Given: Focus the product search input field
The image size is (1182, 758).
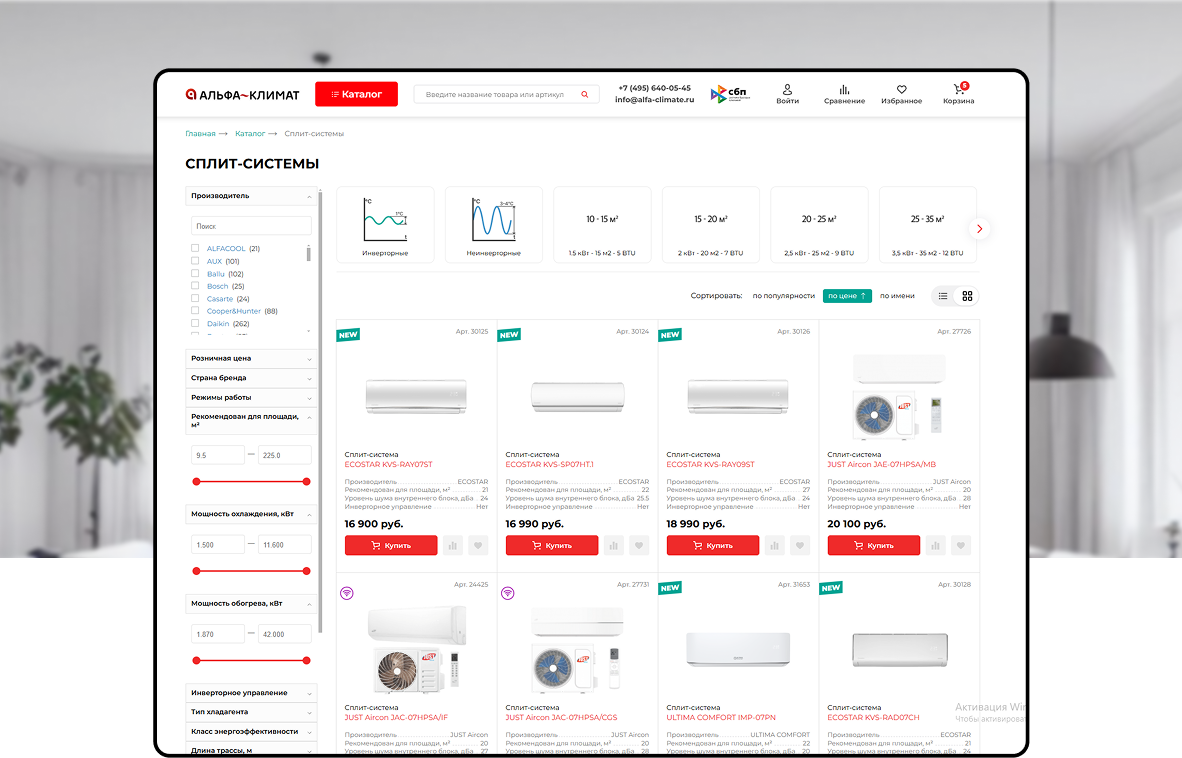Looking at the screenshot, I should (x=507, y=94).
